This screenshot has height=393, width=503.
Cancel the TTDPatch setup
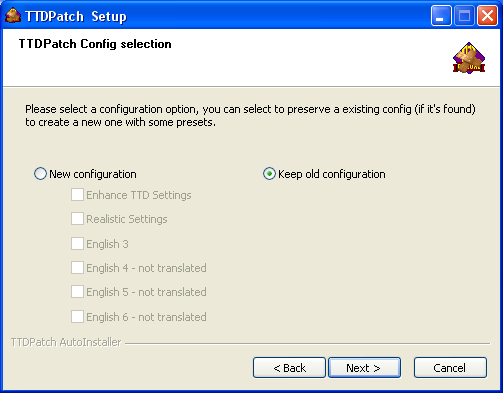click(450, 368)
